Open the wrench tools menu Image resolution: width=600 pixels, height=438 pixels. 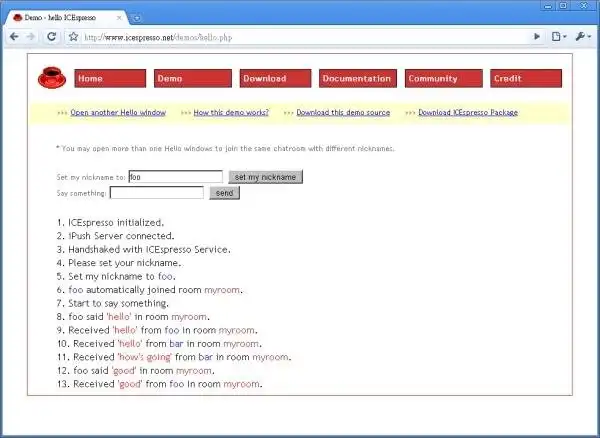click(x=583, y=37)
